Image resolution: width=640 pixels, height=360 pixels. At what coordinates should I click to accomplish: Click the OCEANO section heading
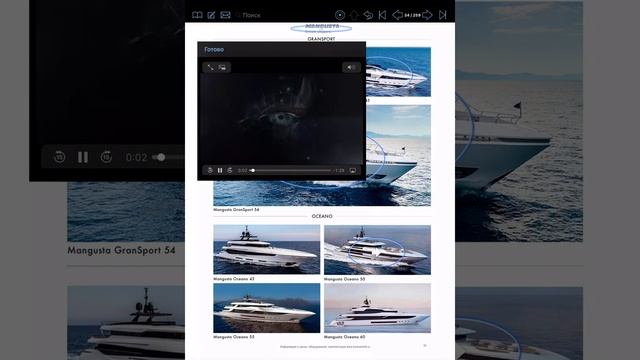(x=322, y=216)
